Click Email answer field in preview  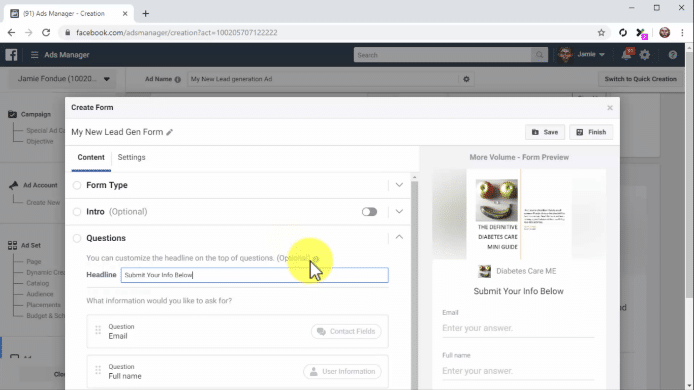pos(518,328)
